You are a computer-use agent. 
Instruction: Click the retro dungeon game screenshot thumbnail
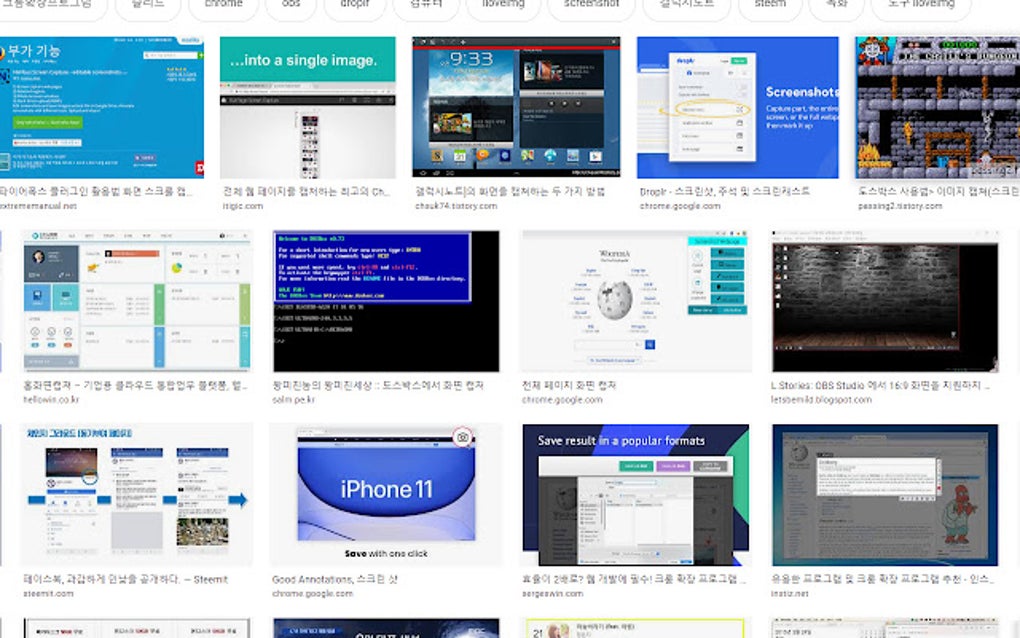click(934, 112)
